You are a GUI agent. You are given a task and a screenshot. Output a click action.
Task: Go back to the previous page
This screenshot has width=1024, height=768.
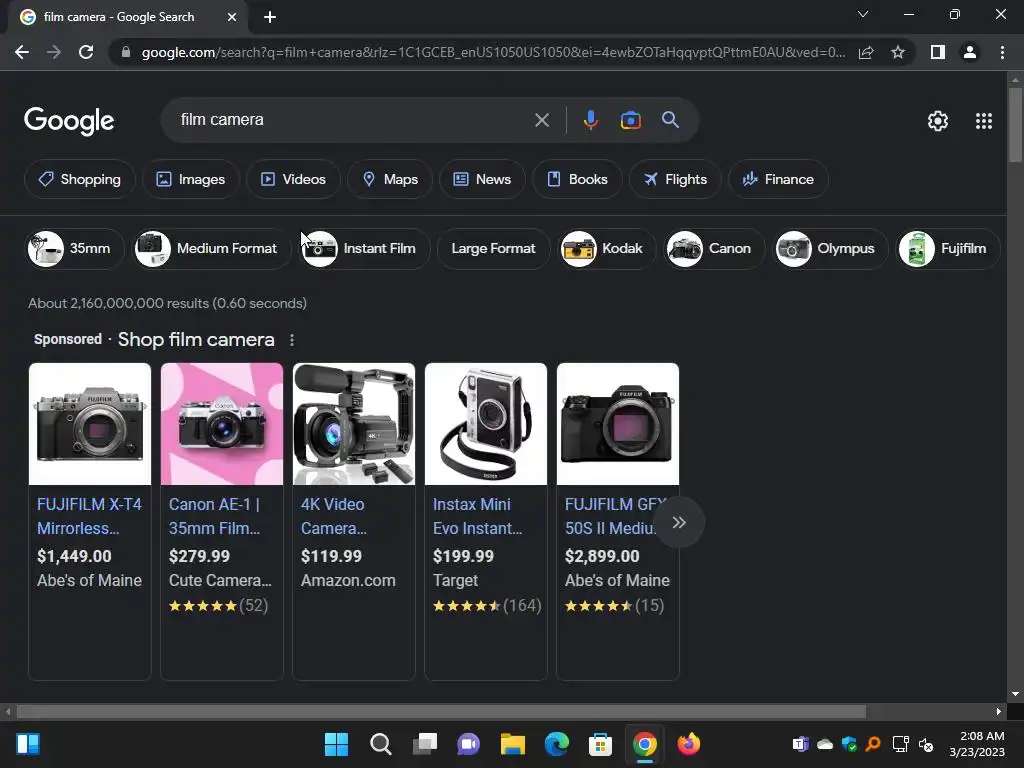22,52
